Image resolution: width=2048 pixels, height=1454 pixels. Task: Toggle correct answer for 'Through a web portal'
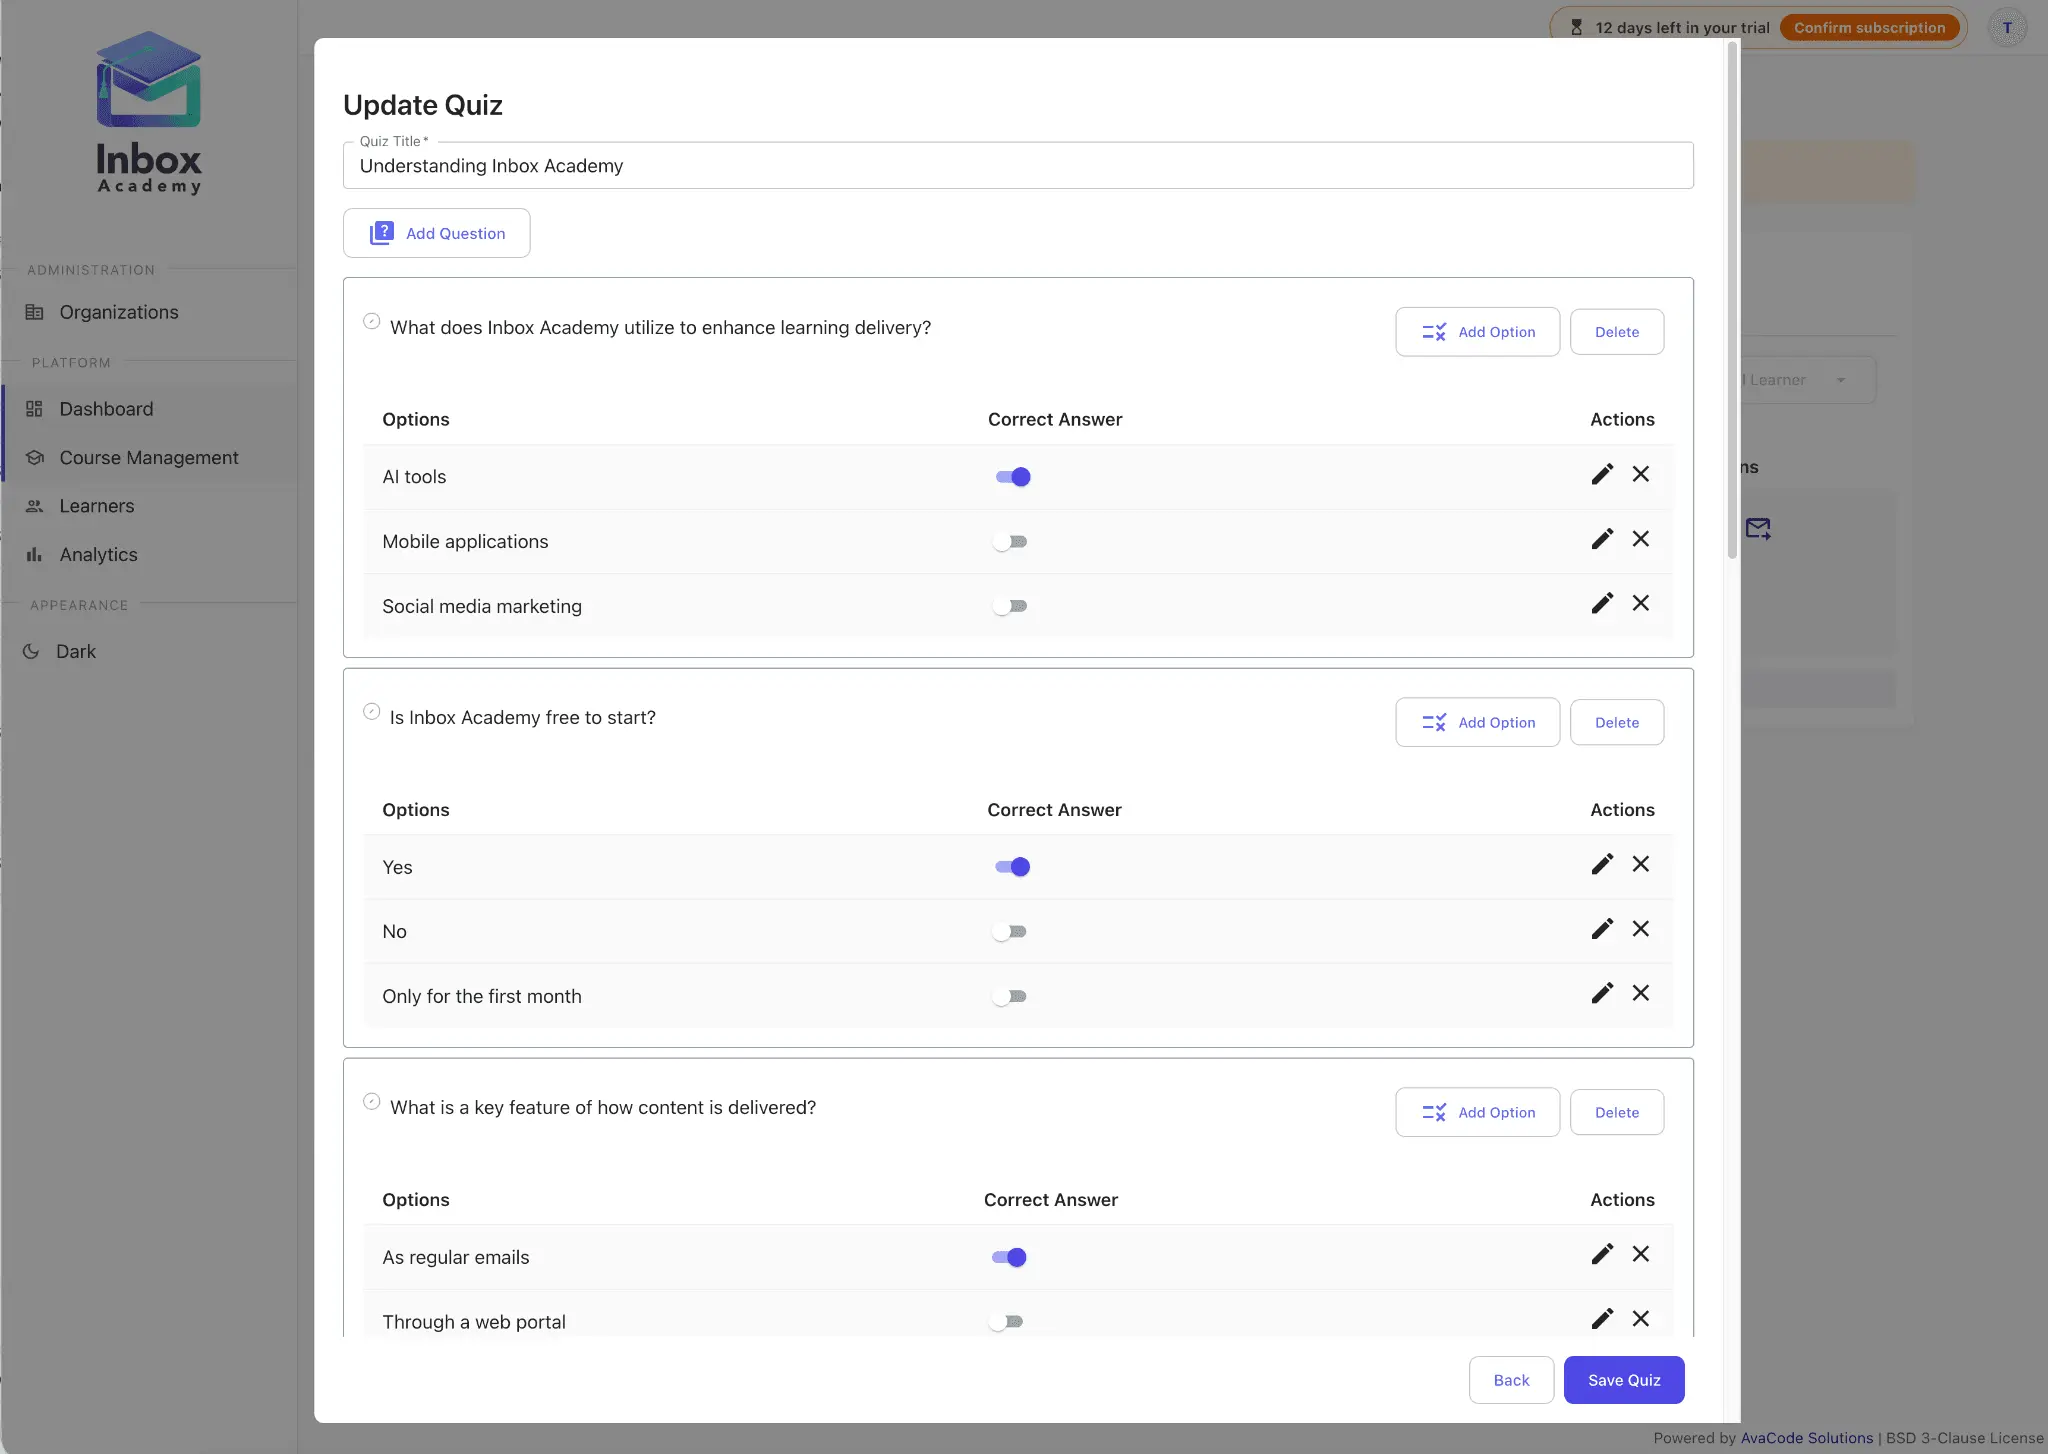tap(1006, 1322)
